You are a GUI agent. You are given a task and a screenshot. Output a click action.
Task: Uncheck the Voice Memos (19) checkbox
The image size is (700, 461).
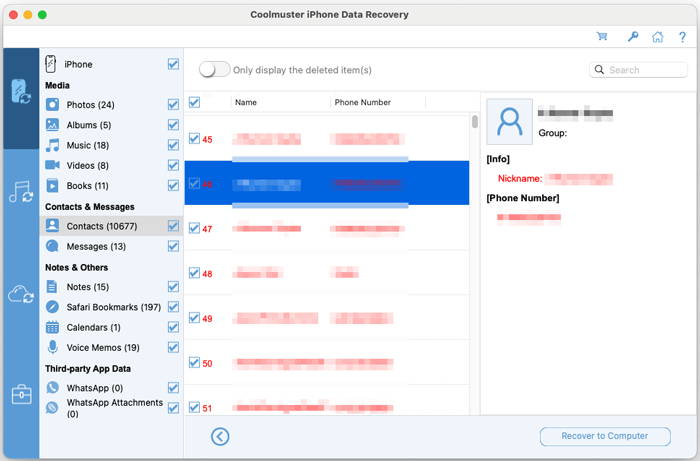pyautogui.click(x=173, y=347)
